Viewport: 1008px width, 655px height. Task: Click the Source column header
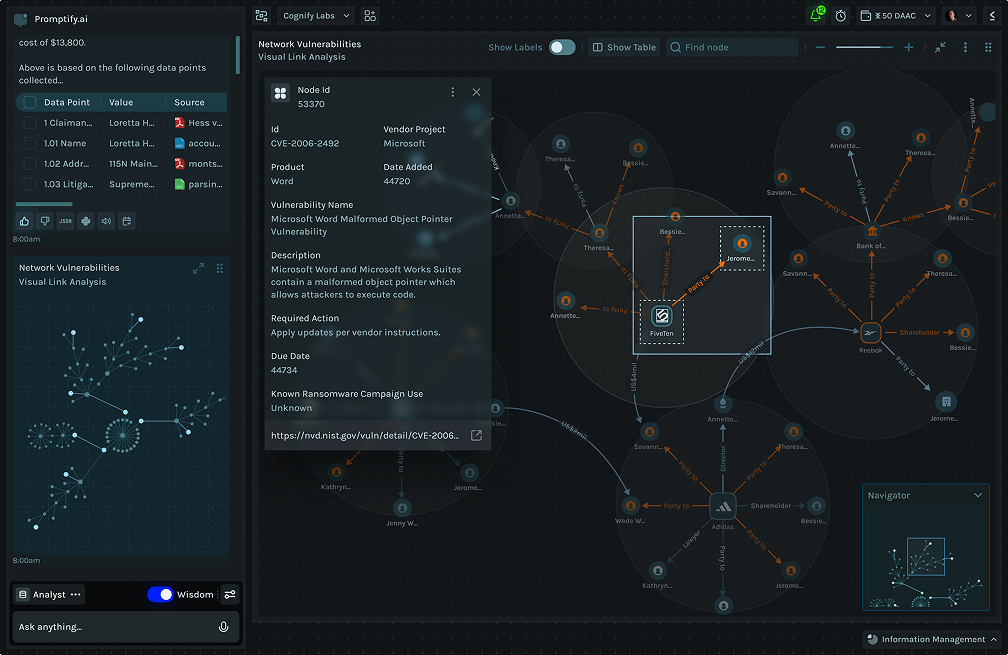pyautogui.click(x=189, y=102)
